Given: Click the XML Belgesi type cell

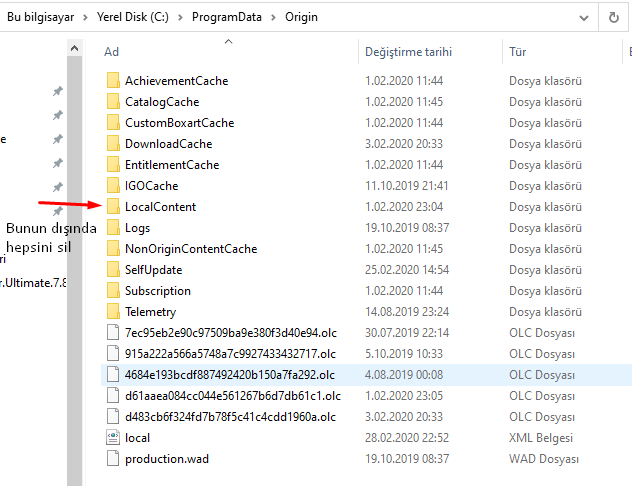Looking at the screenshot, I should 541,438.
